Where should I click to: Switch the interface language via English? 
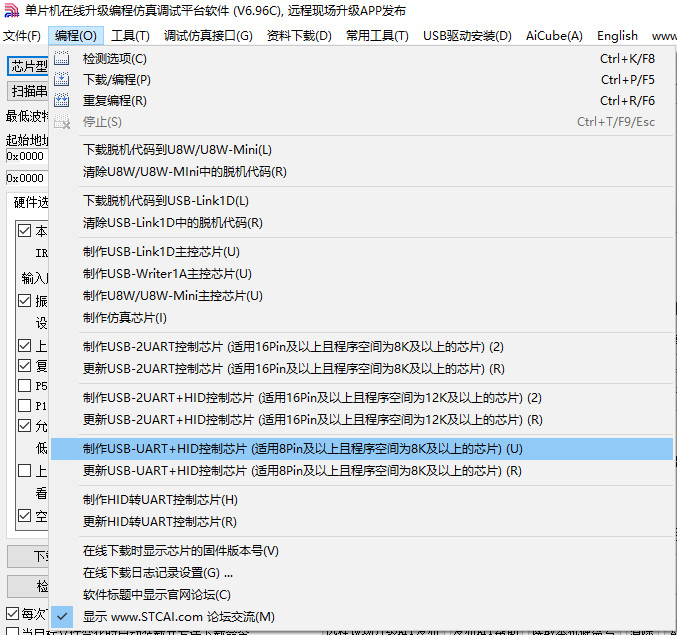(617, 35)
